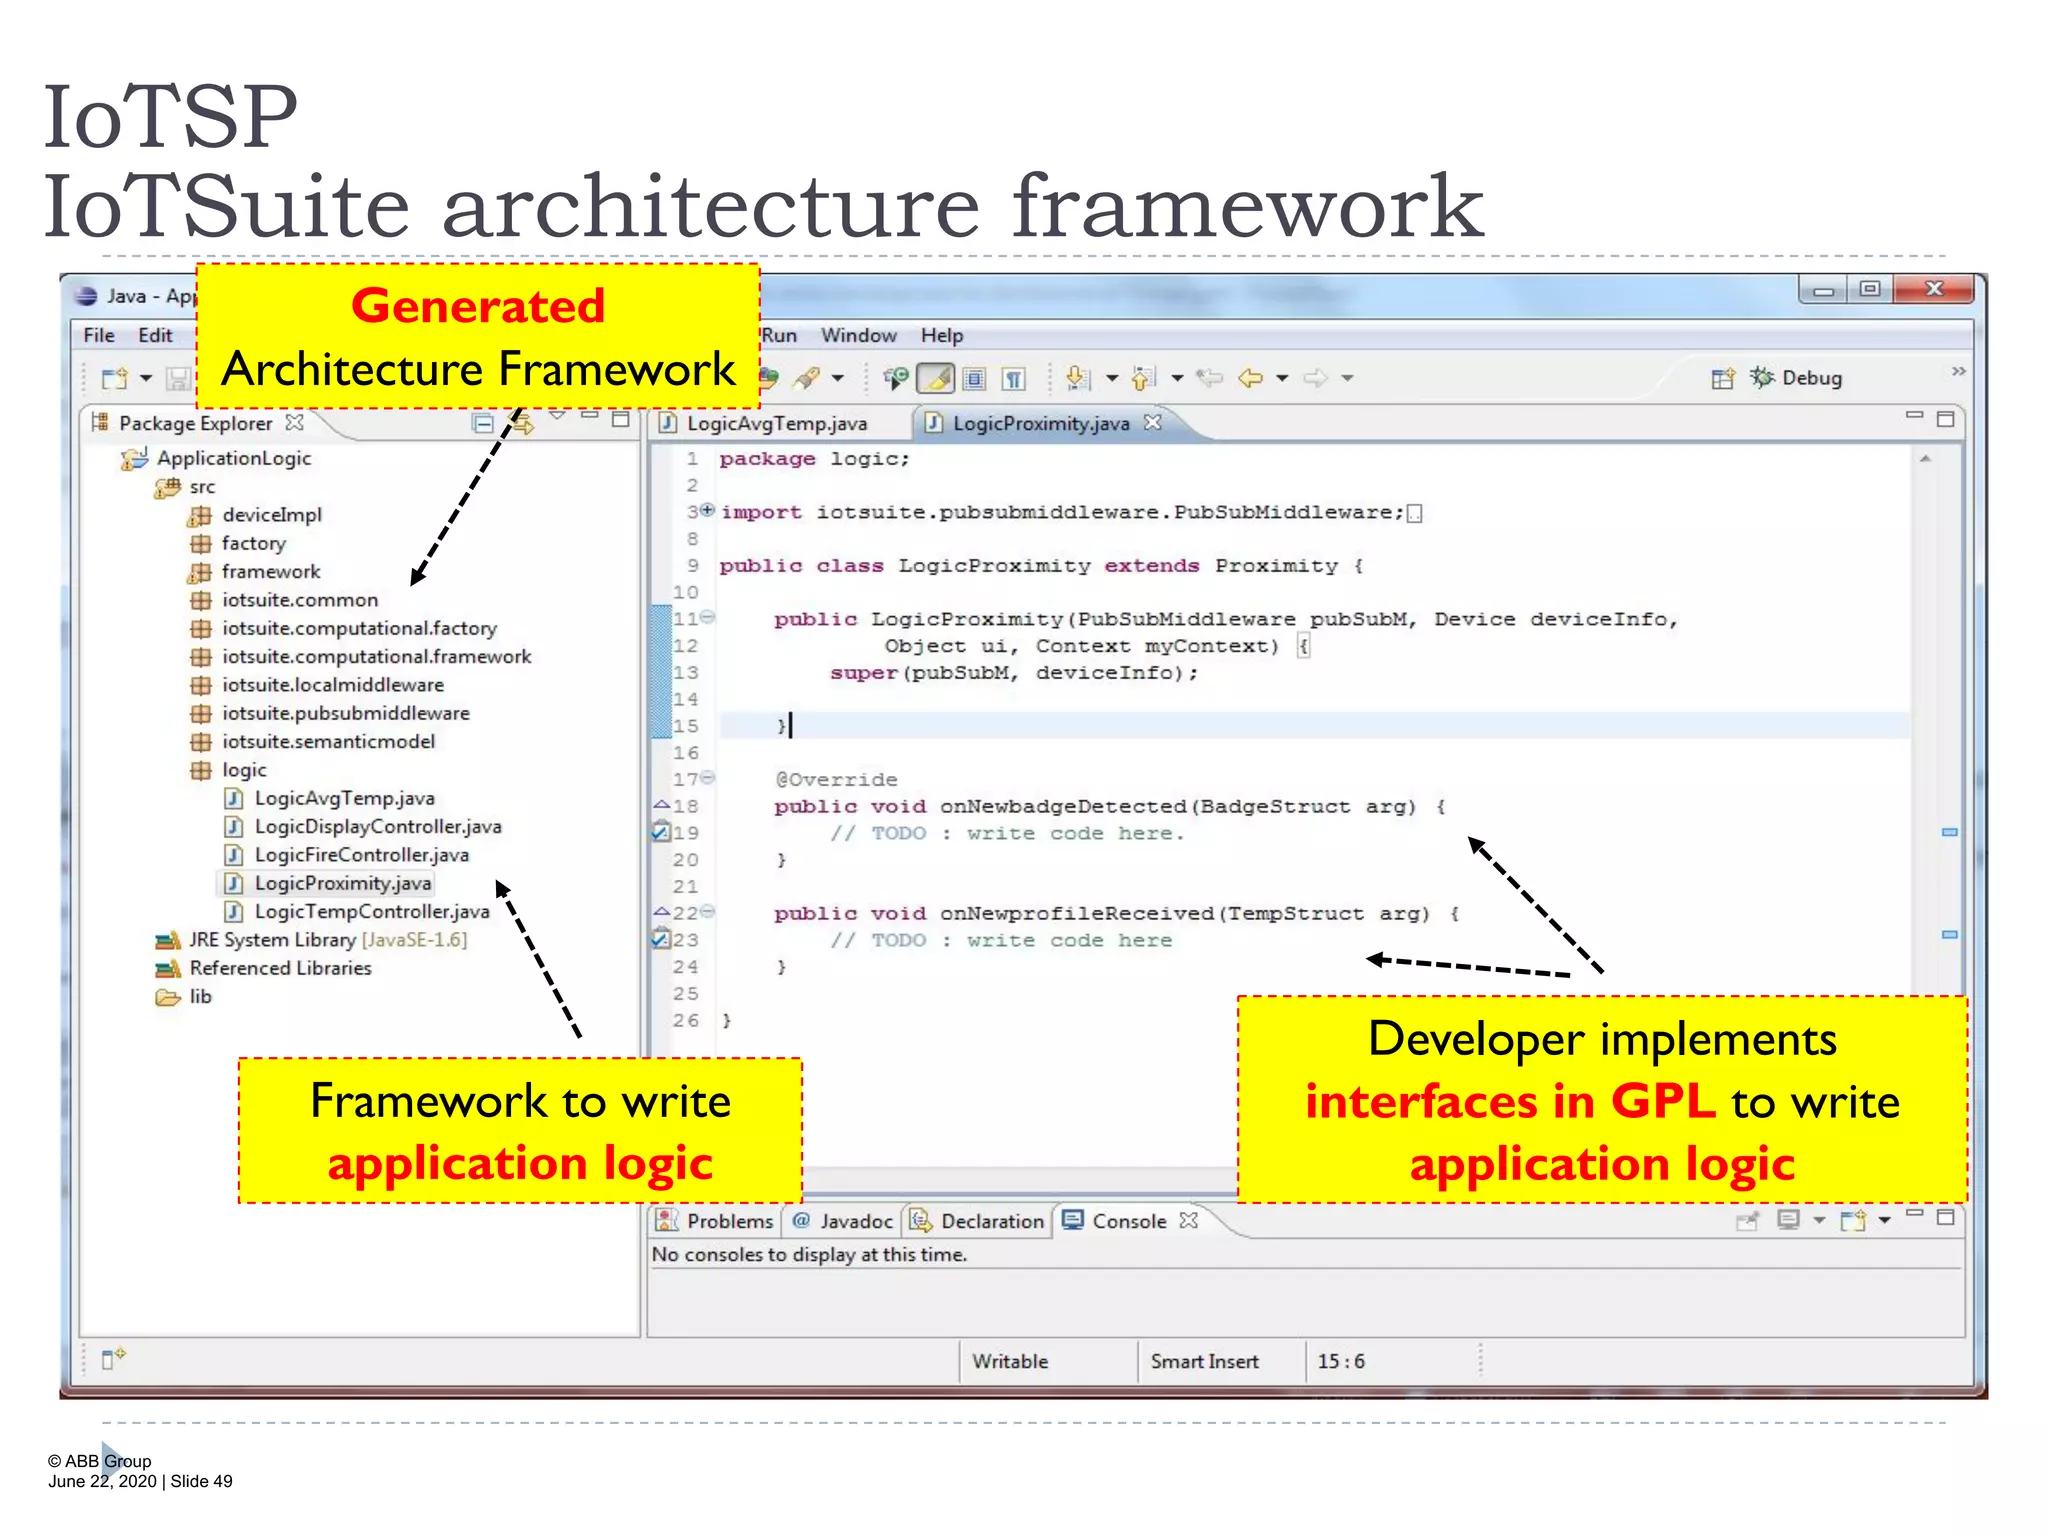Select iotsuite.semanticmodel package
This screenshot has width=2048, height=1536.
(313, 741)
